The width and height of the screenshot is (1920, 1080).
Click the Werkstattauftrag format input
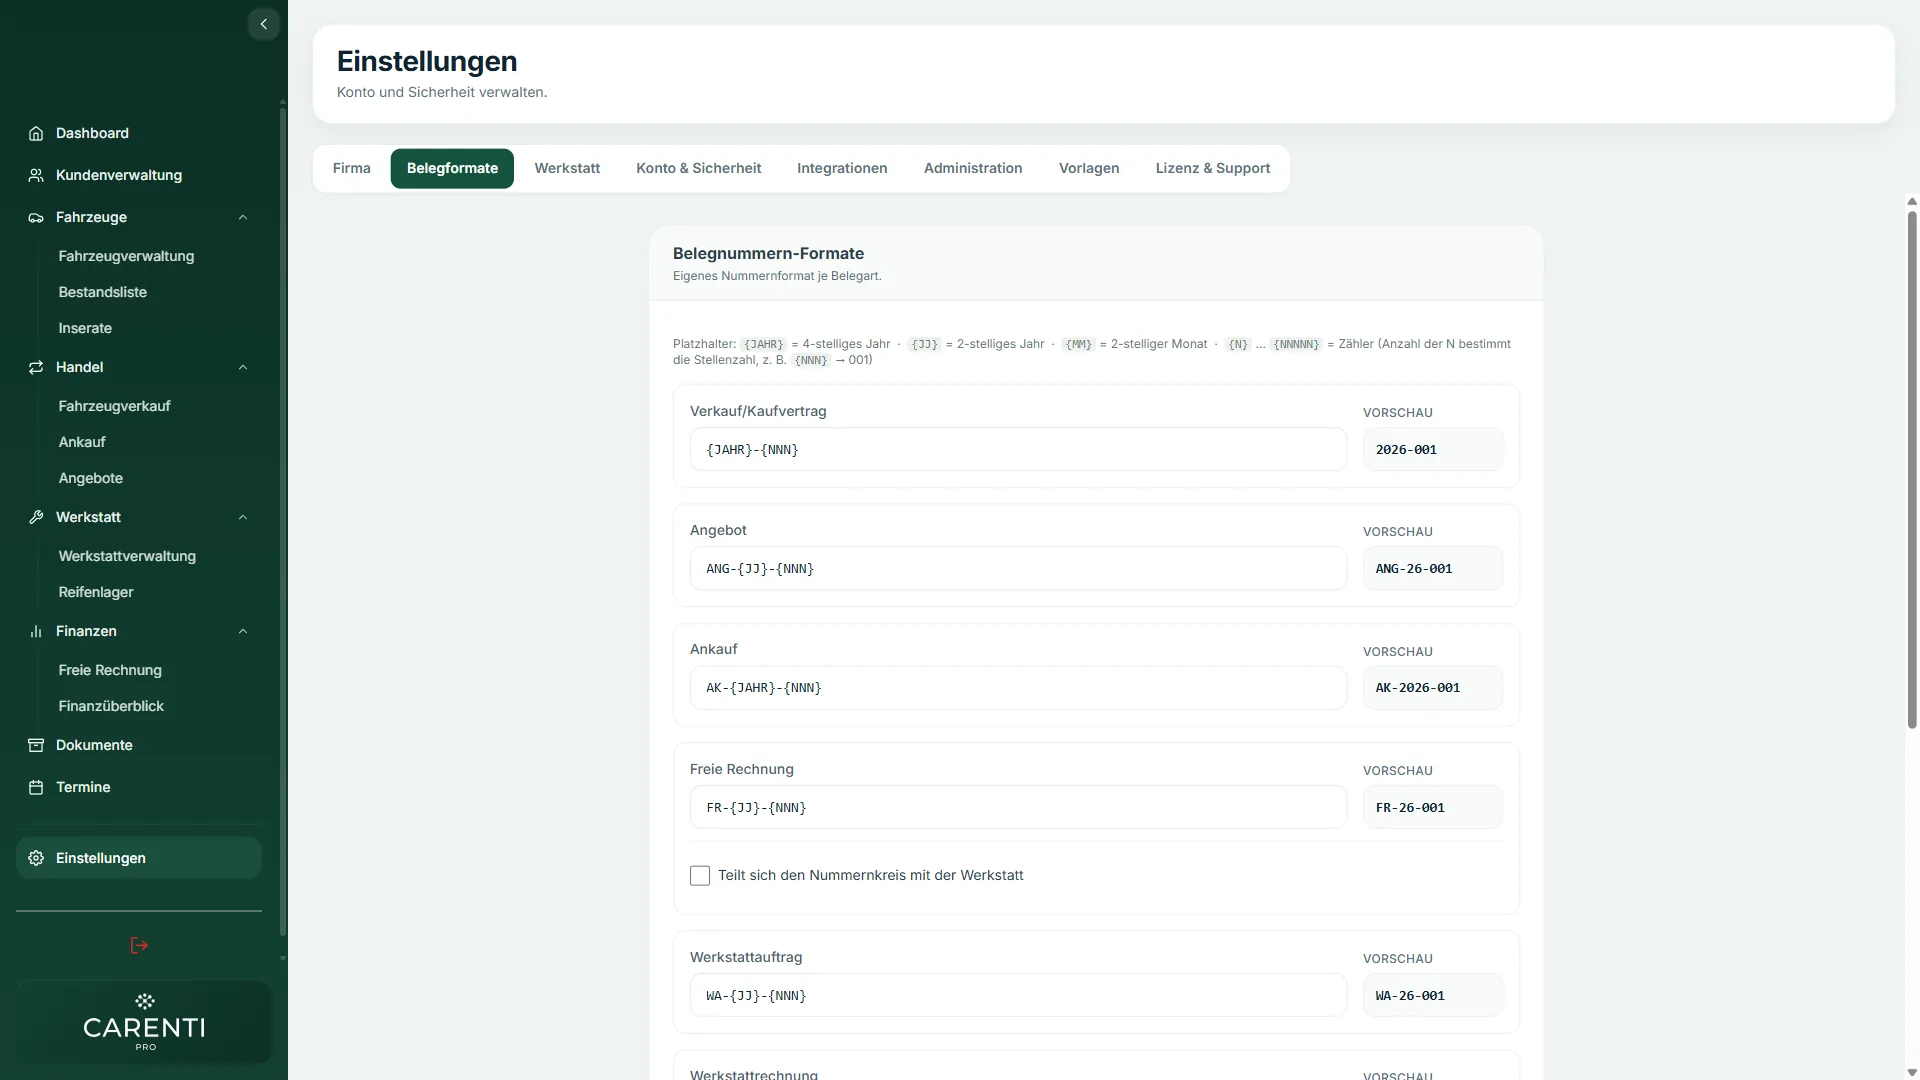pyautogui.click(x=1018, y=996)
